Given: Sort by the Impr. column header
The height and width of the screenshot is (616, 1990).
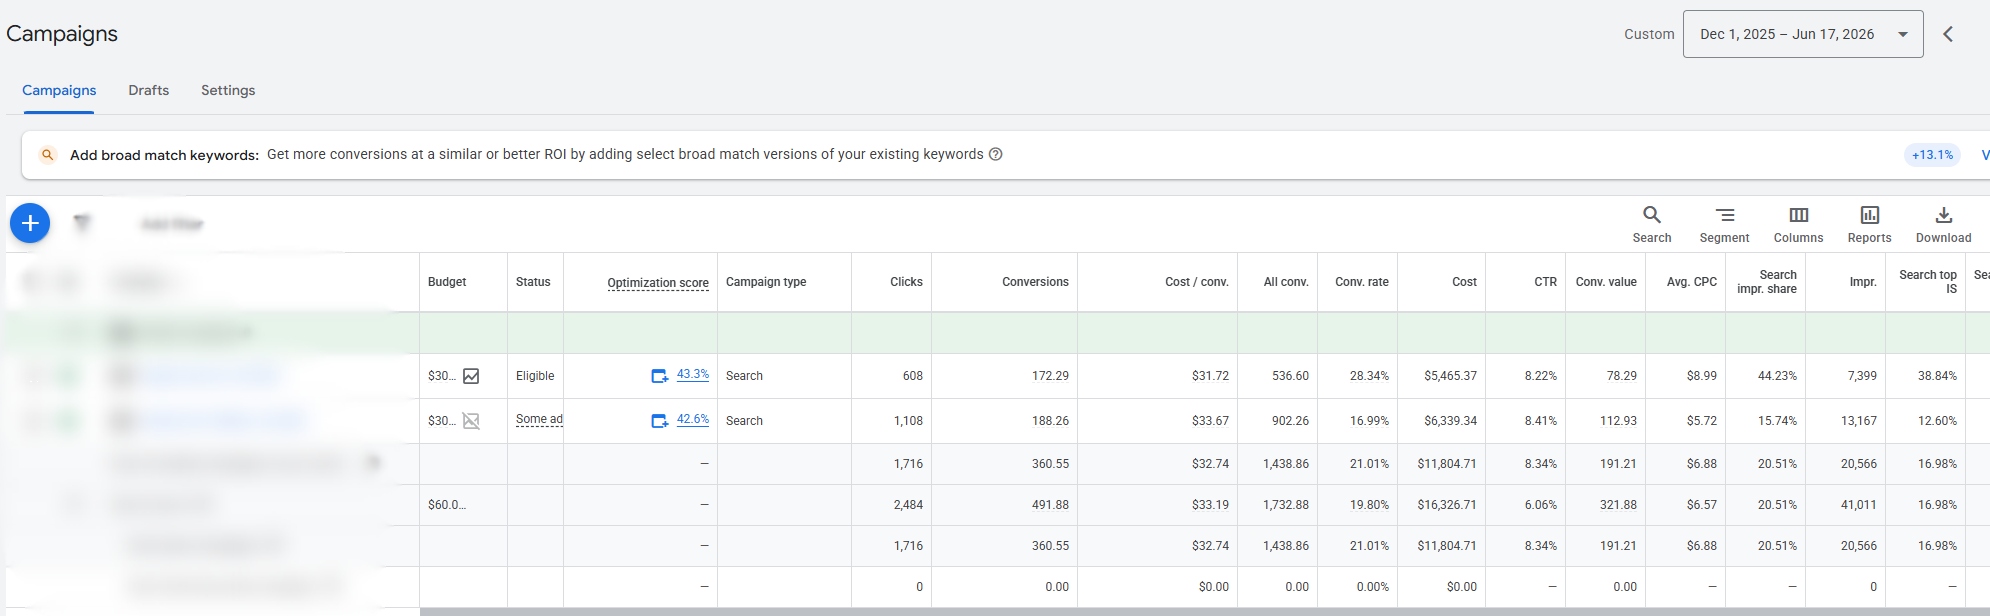Looking at the screenshot, I should 1863,282.
